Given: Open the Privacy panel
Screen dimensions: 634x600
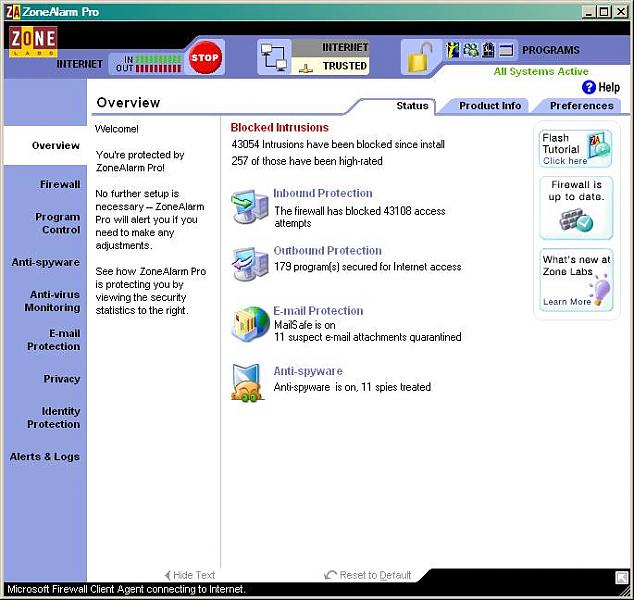Looking at the screenshot, I should [x=61, y=379].
